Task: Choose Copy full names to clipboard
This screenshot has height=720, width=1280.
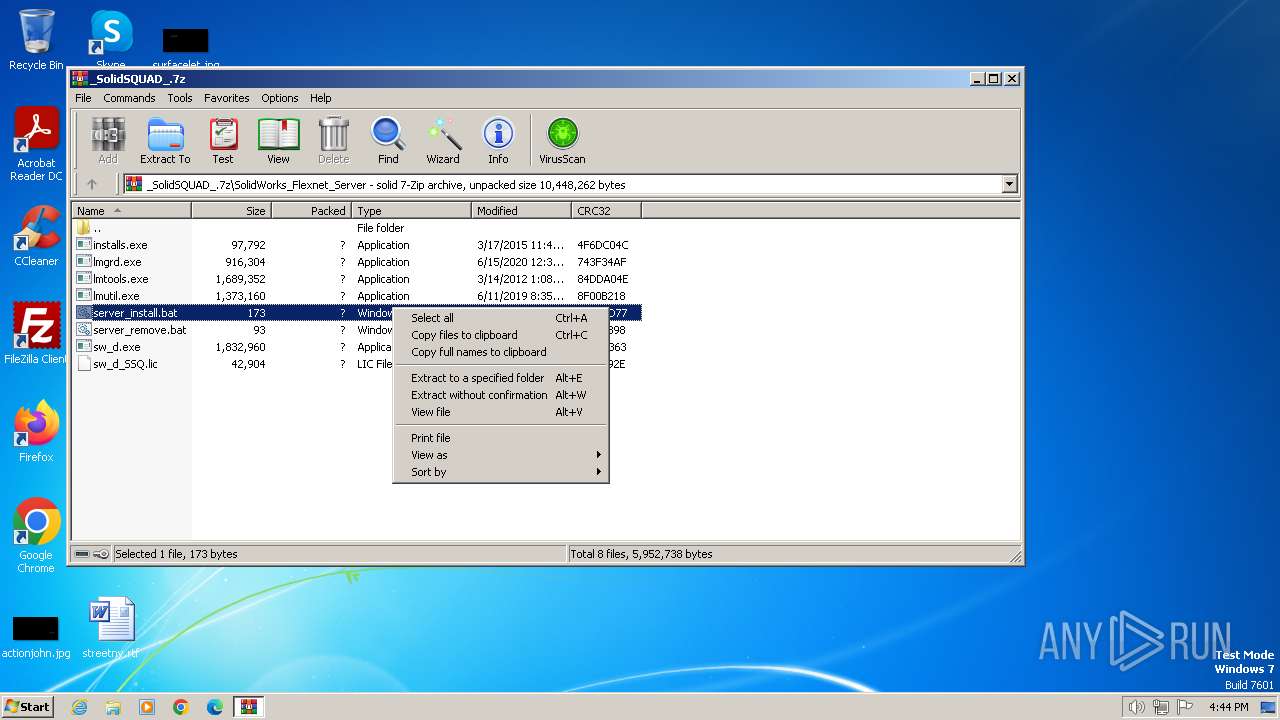Action: pos(501,352)
